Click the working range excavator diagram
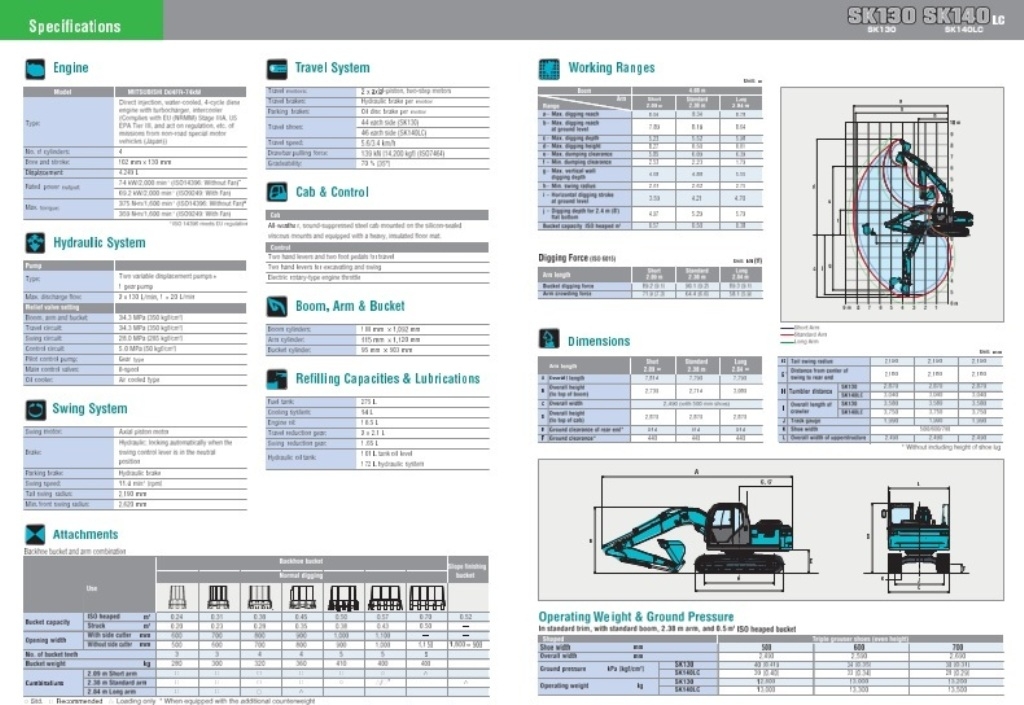This screenshot has height=705, width=1024. click(891, 204)
